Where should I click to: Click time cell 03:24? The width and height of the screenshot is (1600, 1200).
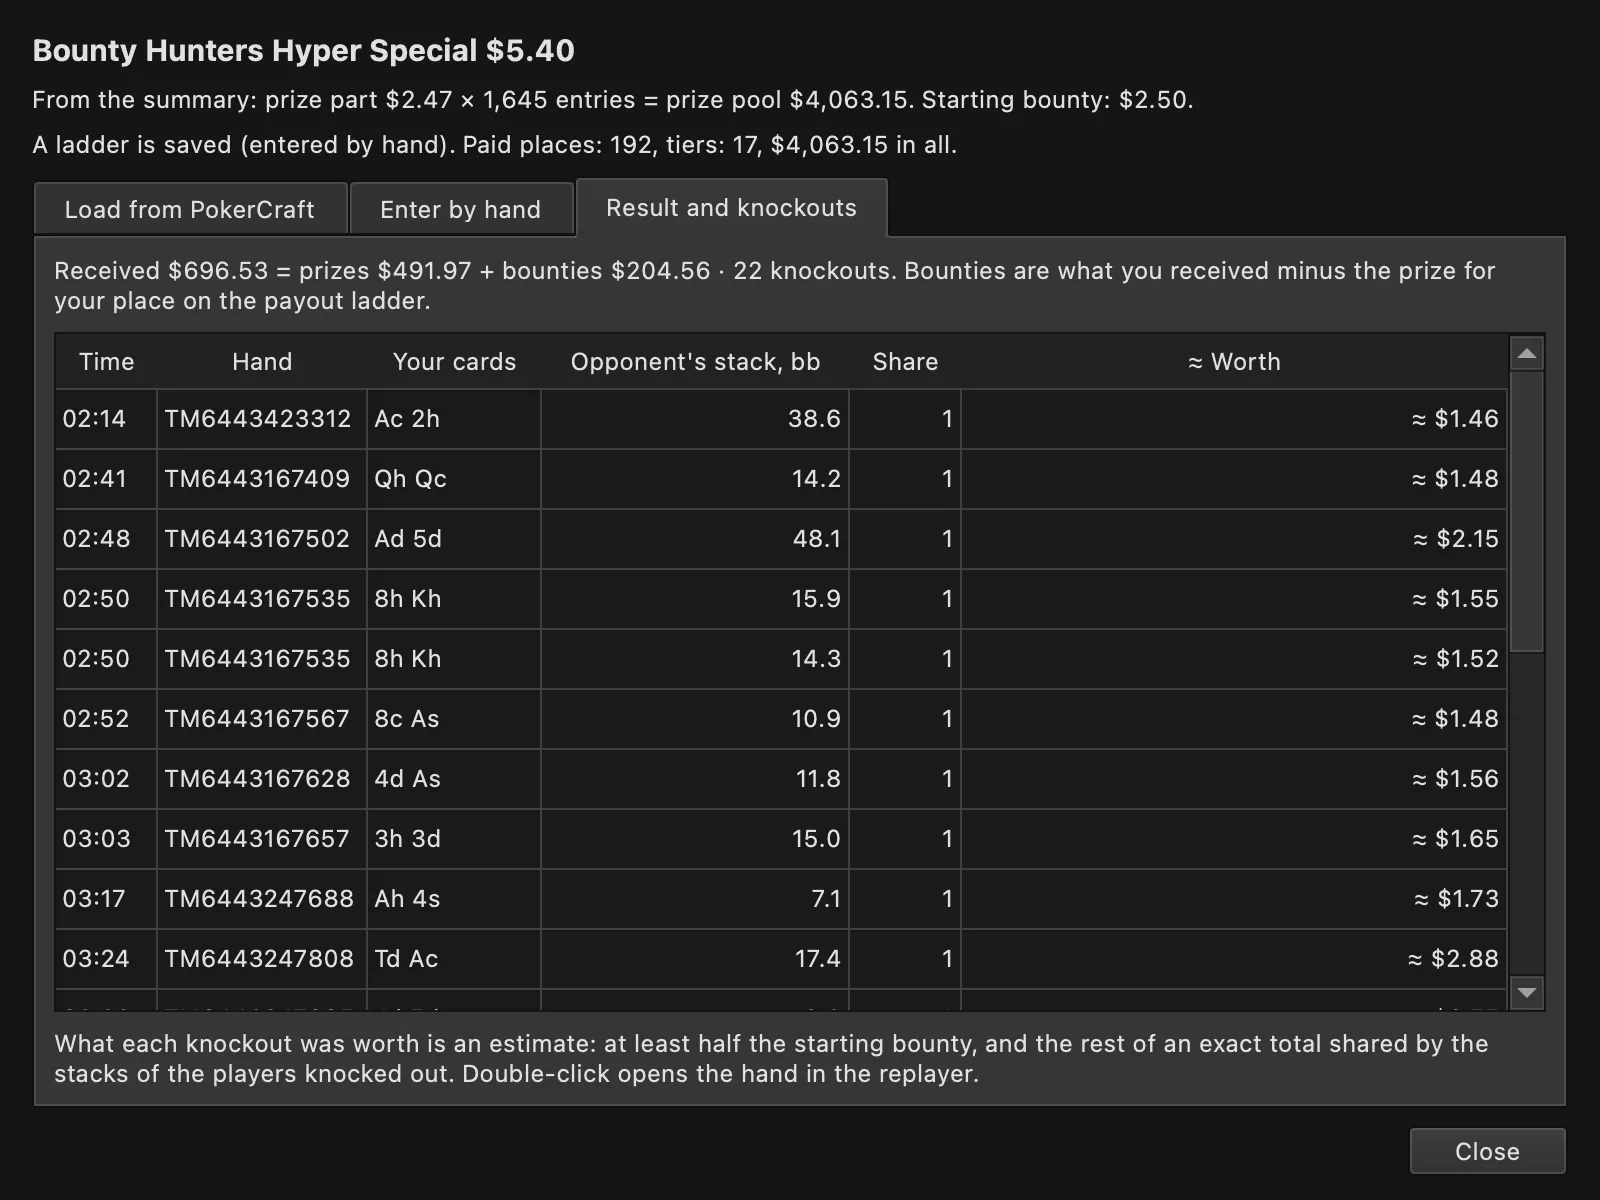click(x=106, y=959)
